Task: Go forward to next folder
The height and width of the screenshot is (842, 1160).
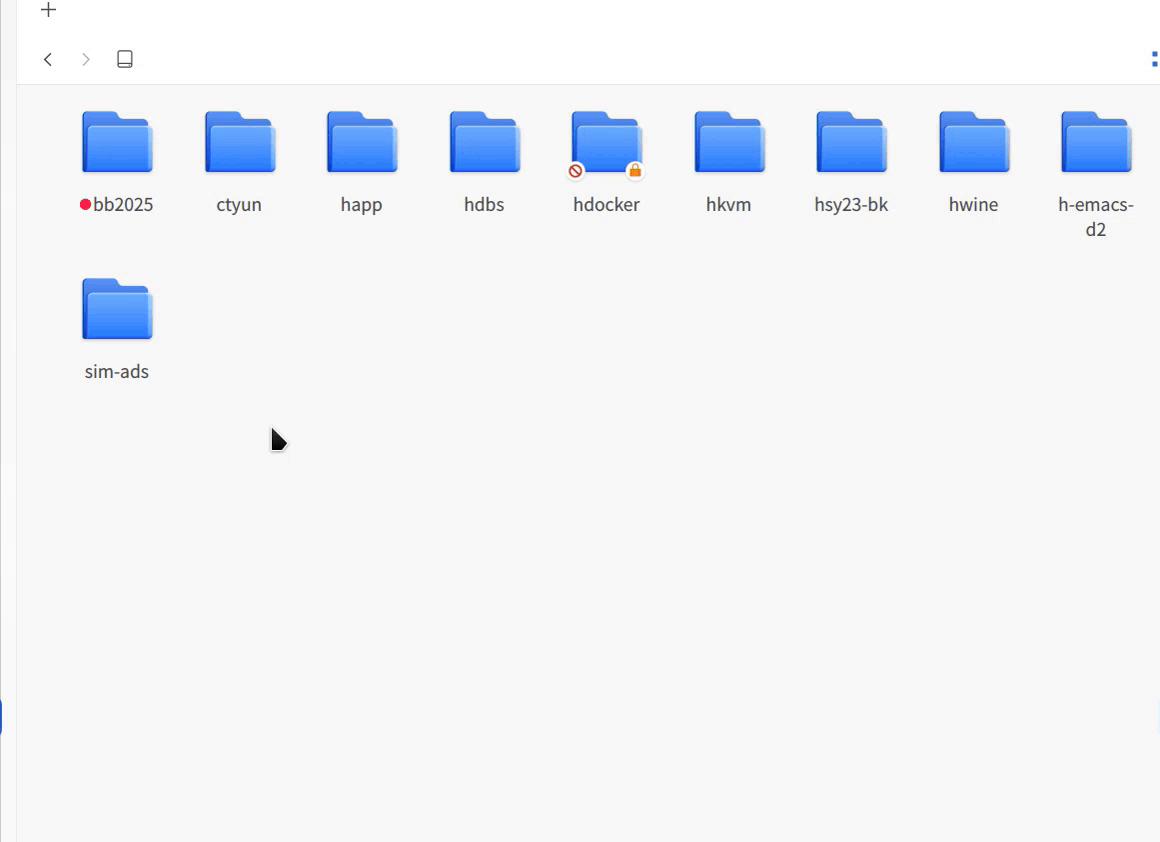Action: coord(86,59)
